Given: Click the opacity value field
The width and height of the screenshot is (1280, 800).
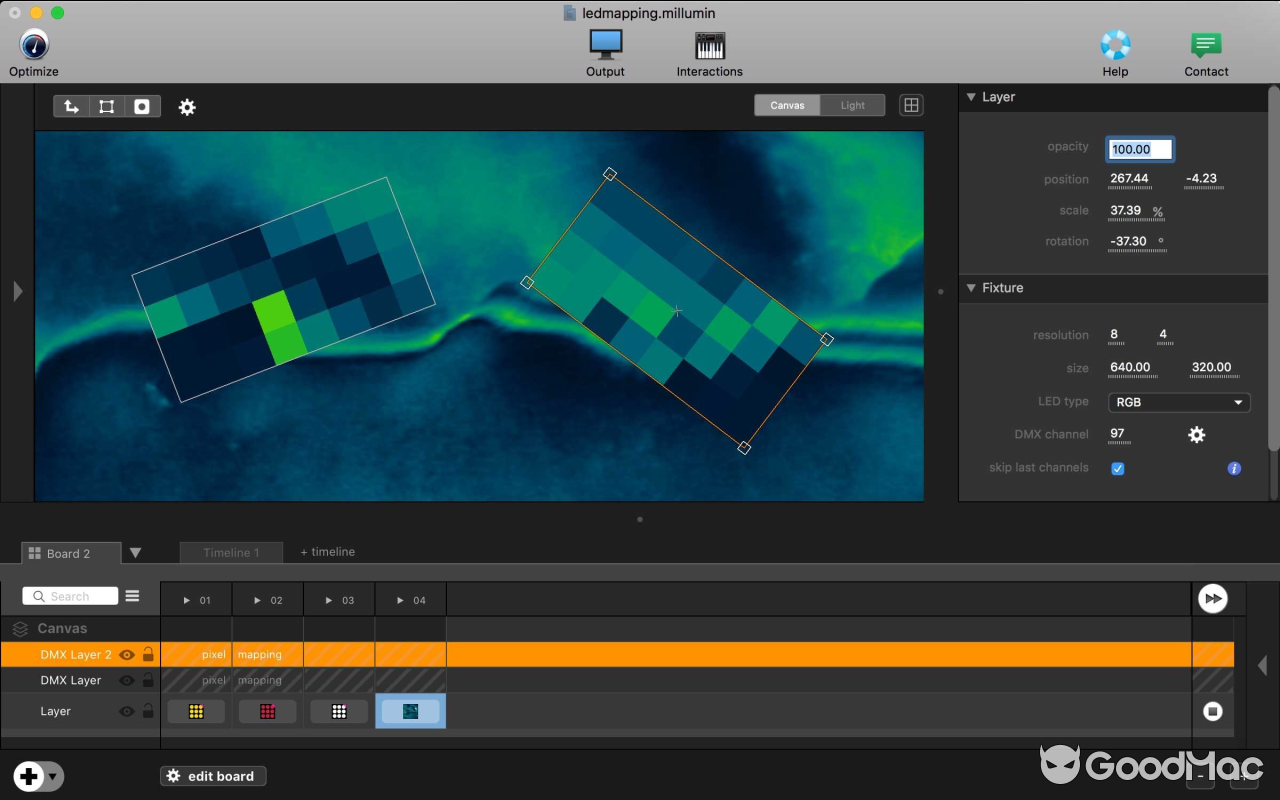Looking at the screenshot, I should [1139, 149].
